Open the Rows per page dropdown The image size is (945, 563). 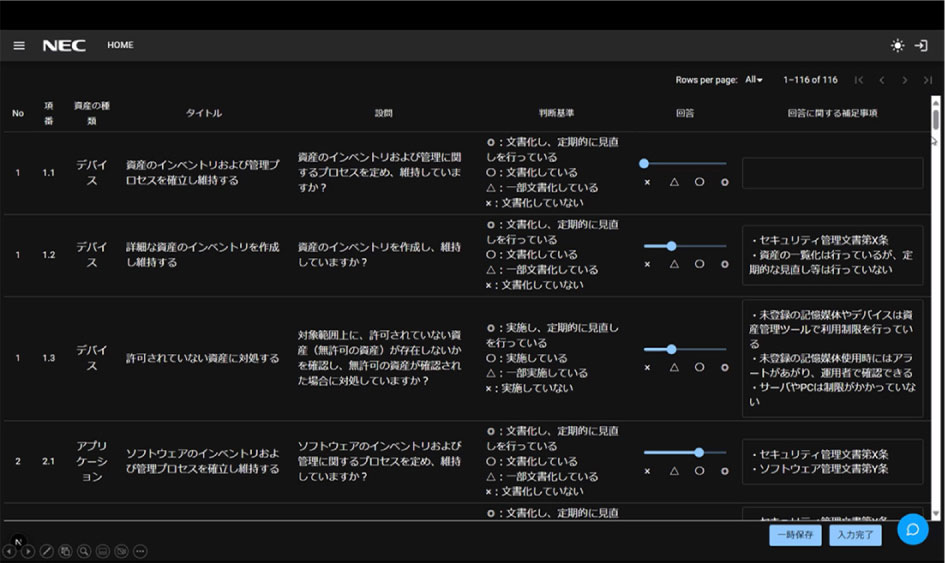pos(753,80)
